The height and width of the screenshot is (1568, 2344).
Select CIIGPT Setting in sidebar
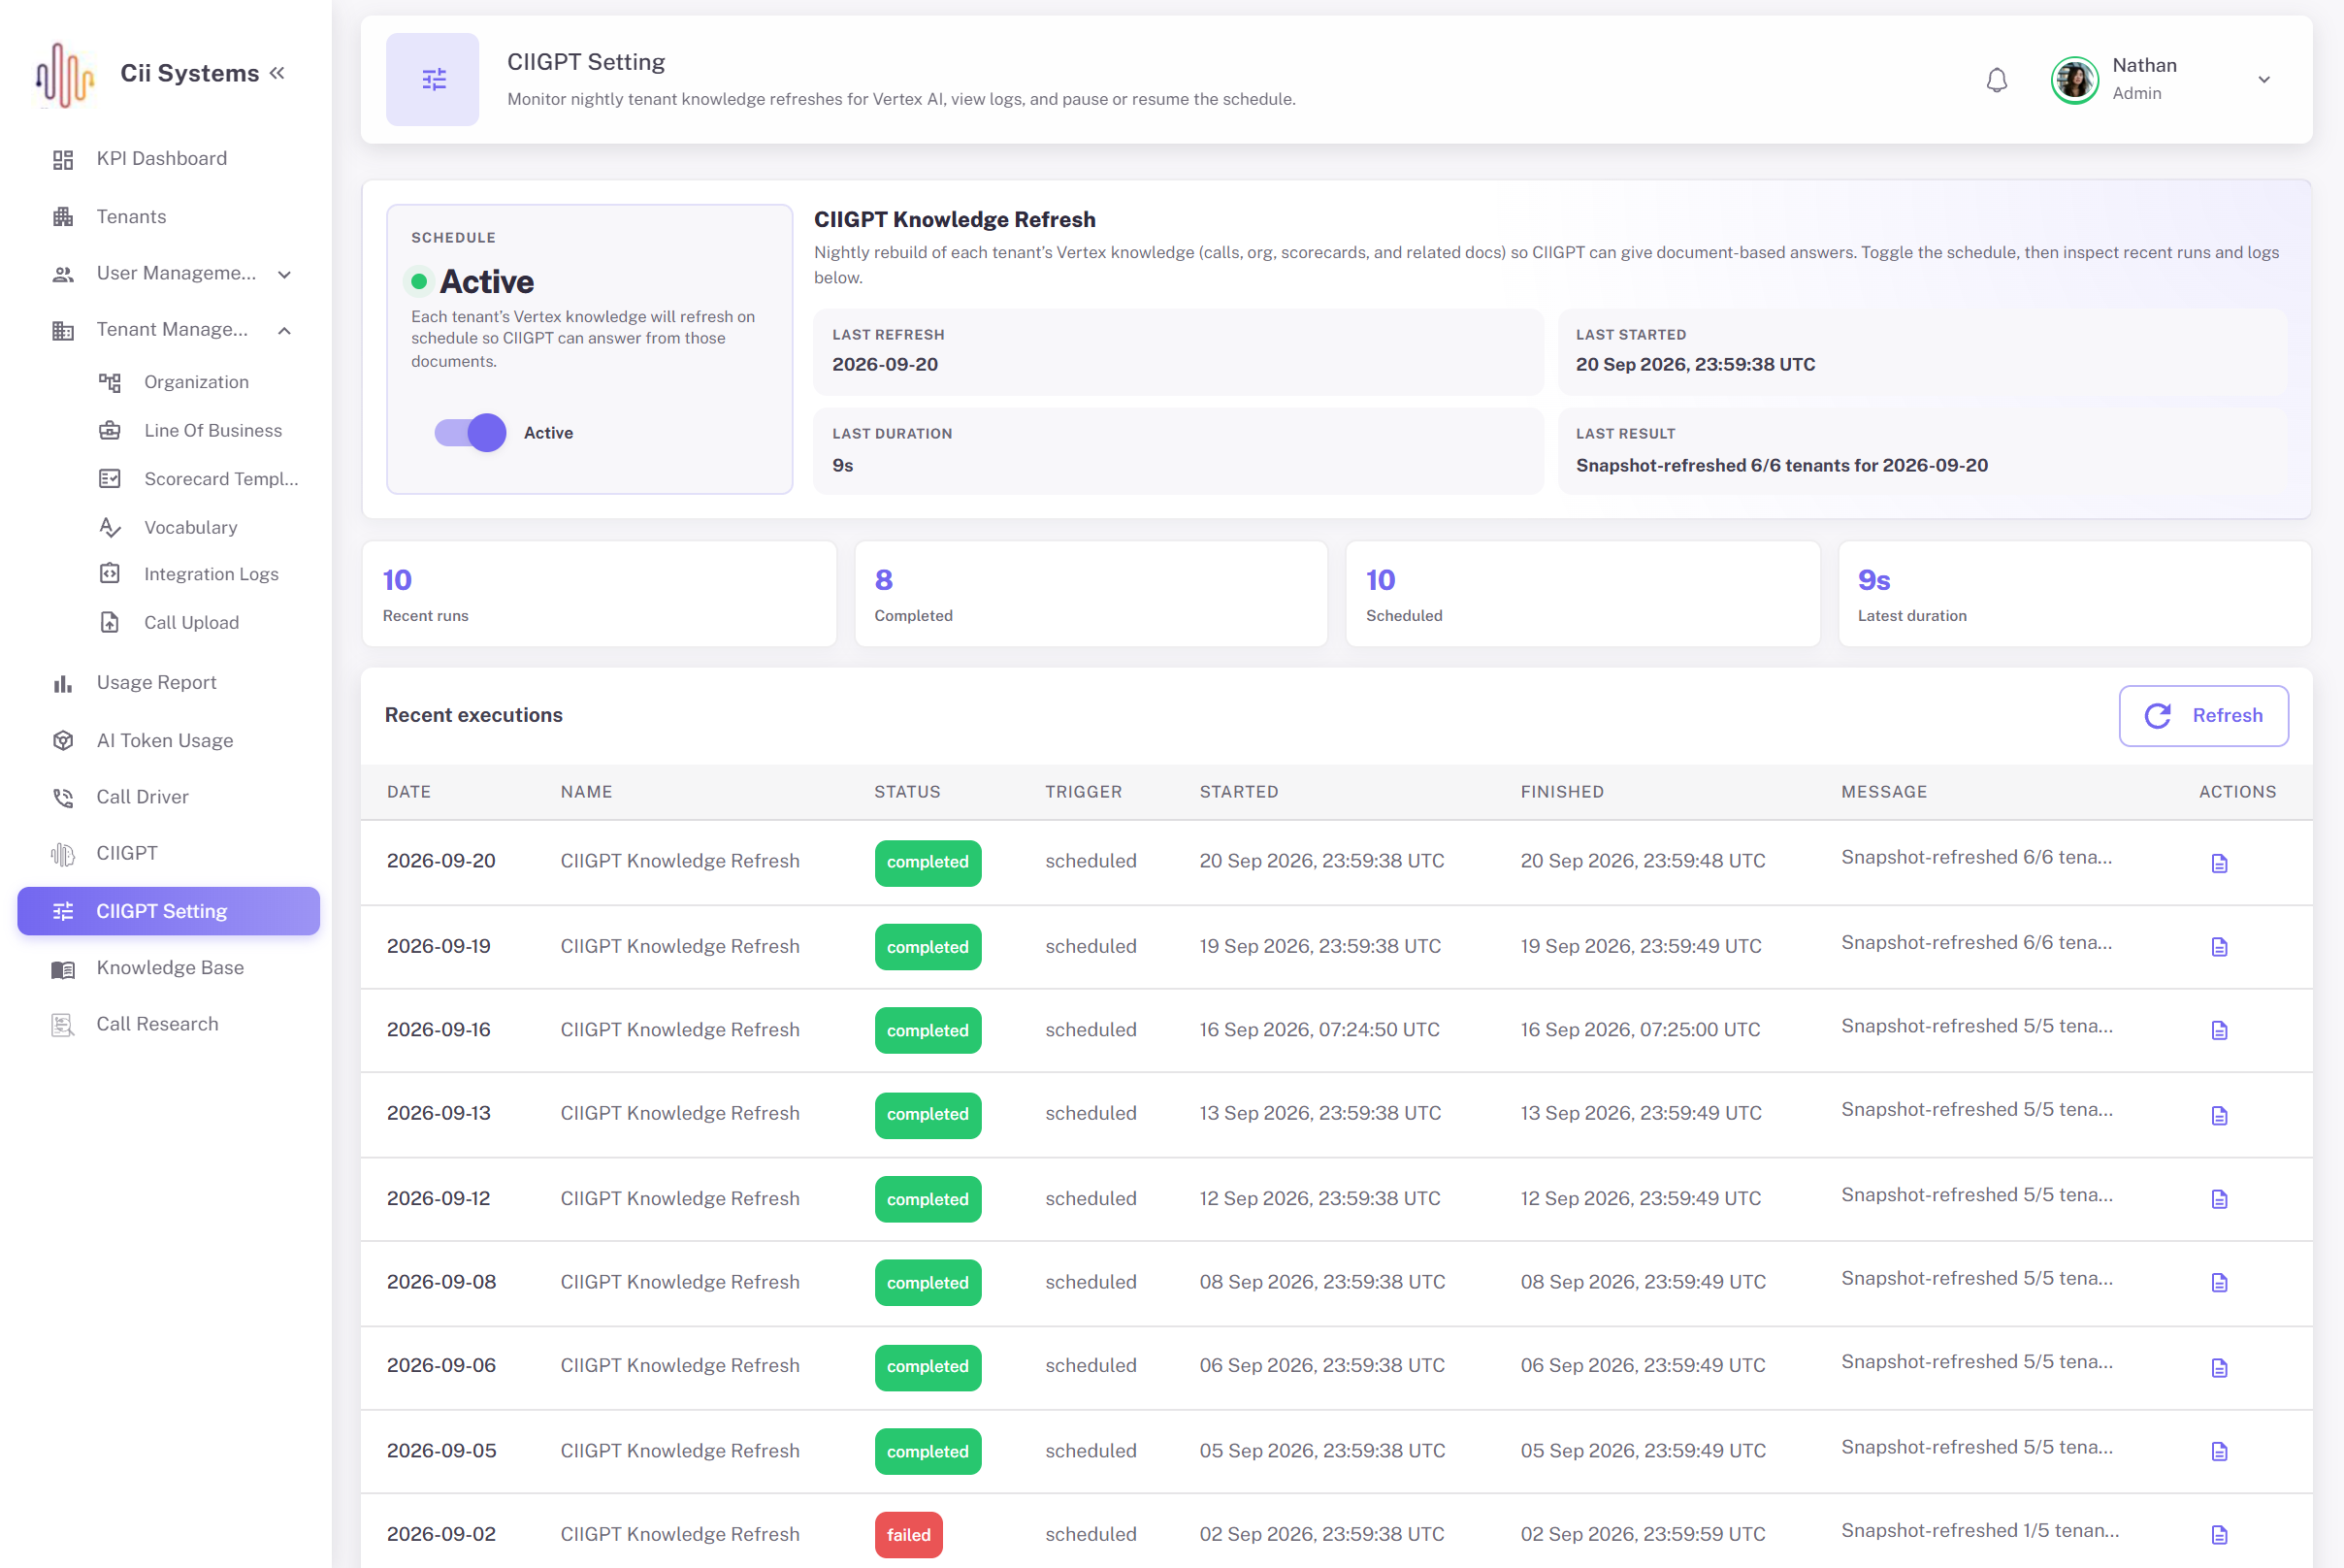(x=169, y=912)
